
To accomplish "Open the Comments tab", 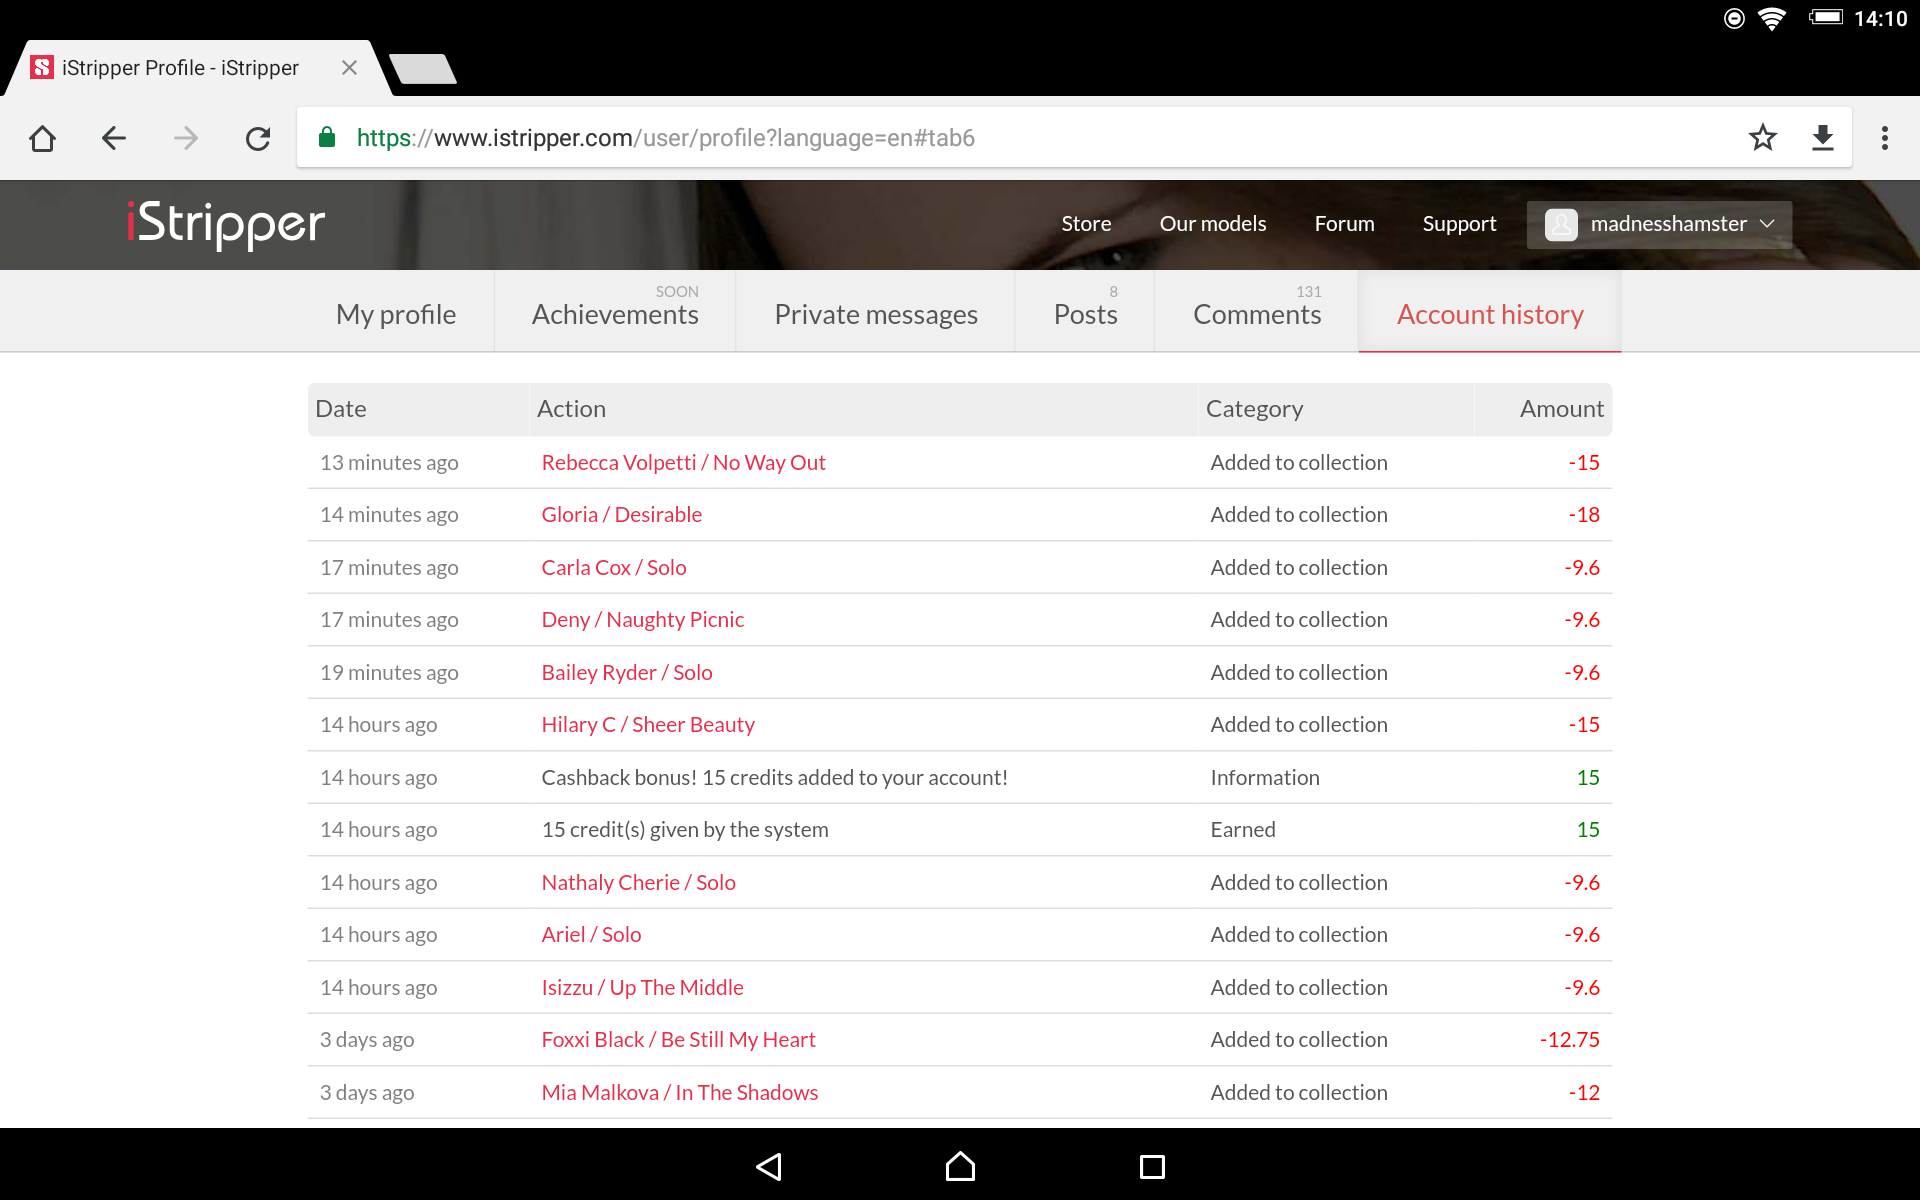I will 1257,314.
